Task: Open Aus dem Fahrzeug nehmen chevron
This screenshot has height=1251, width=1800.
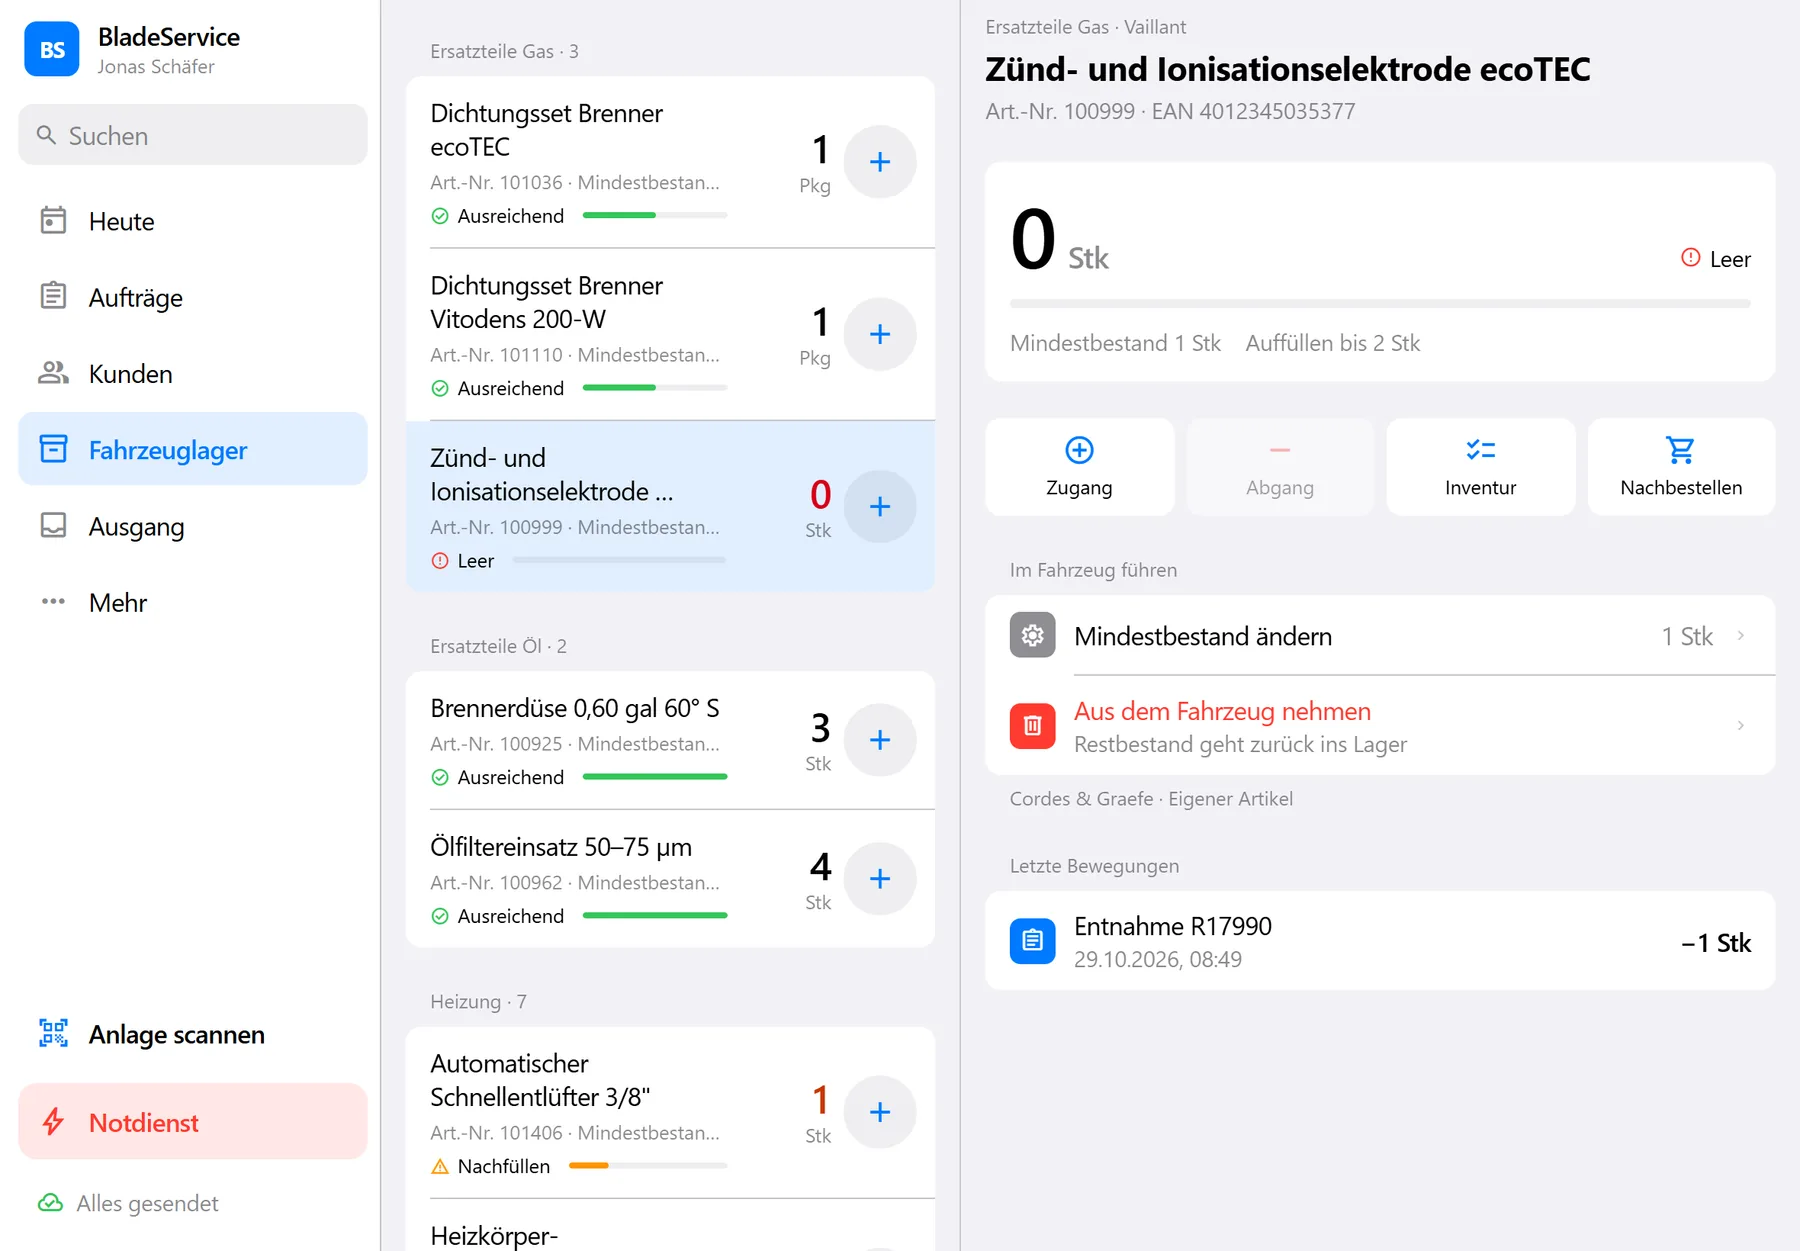Action: pyautogui.click(x=1741, y=726)
